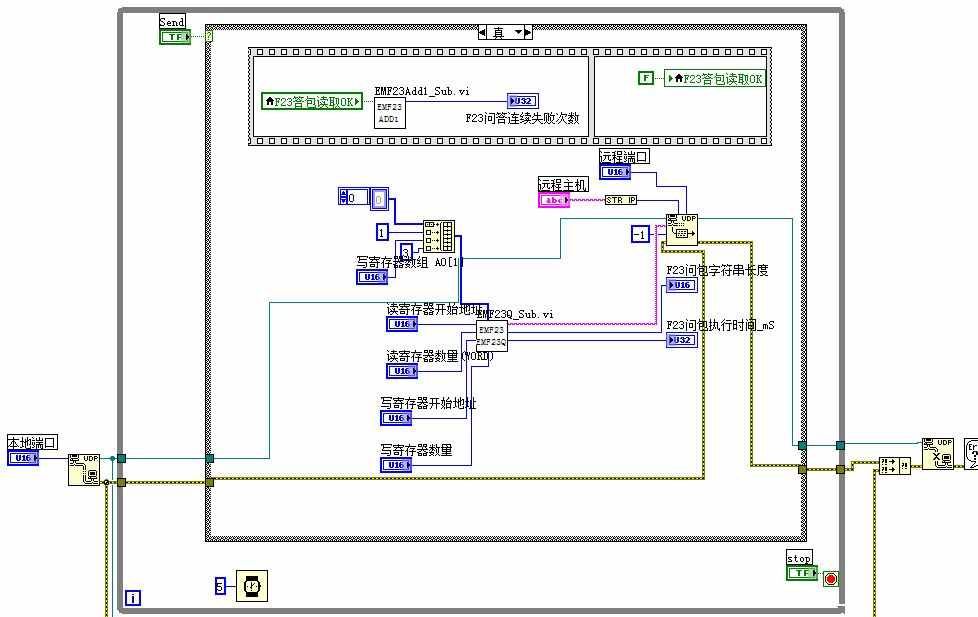
Task: Click the -1 numeric constant
Action: point(641,235)
